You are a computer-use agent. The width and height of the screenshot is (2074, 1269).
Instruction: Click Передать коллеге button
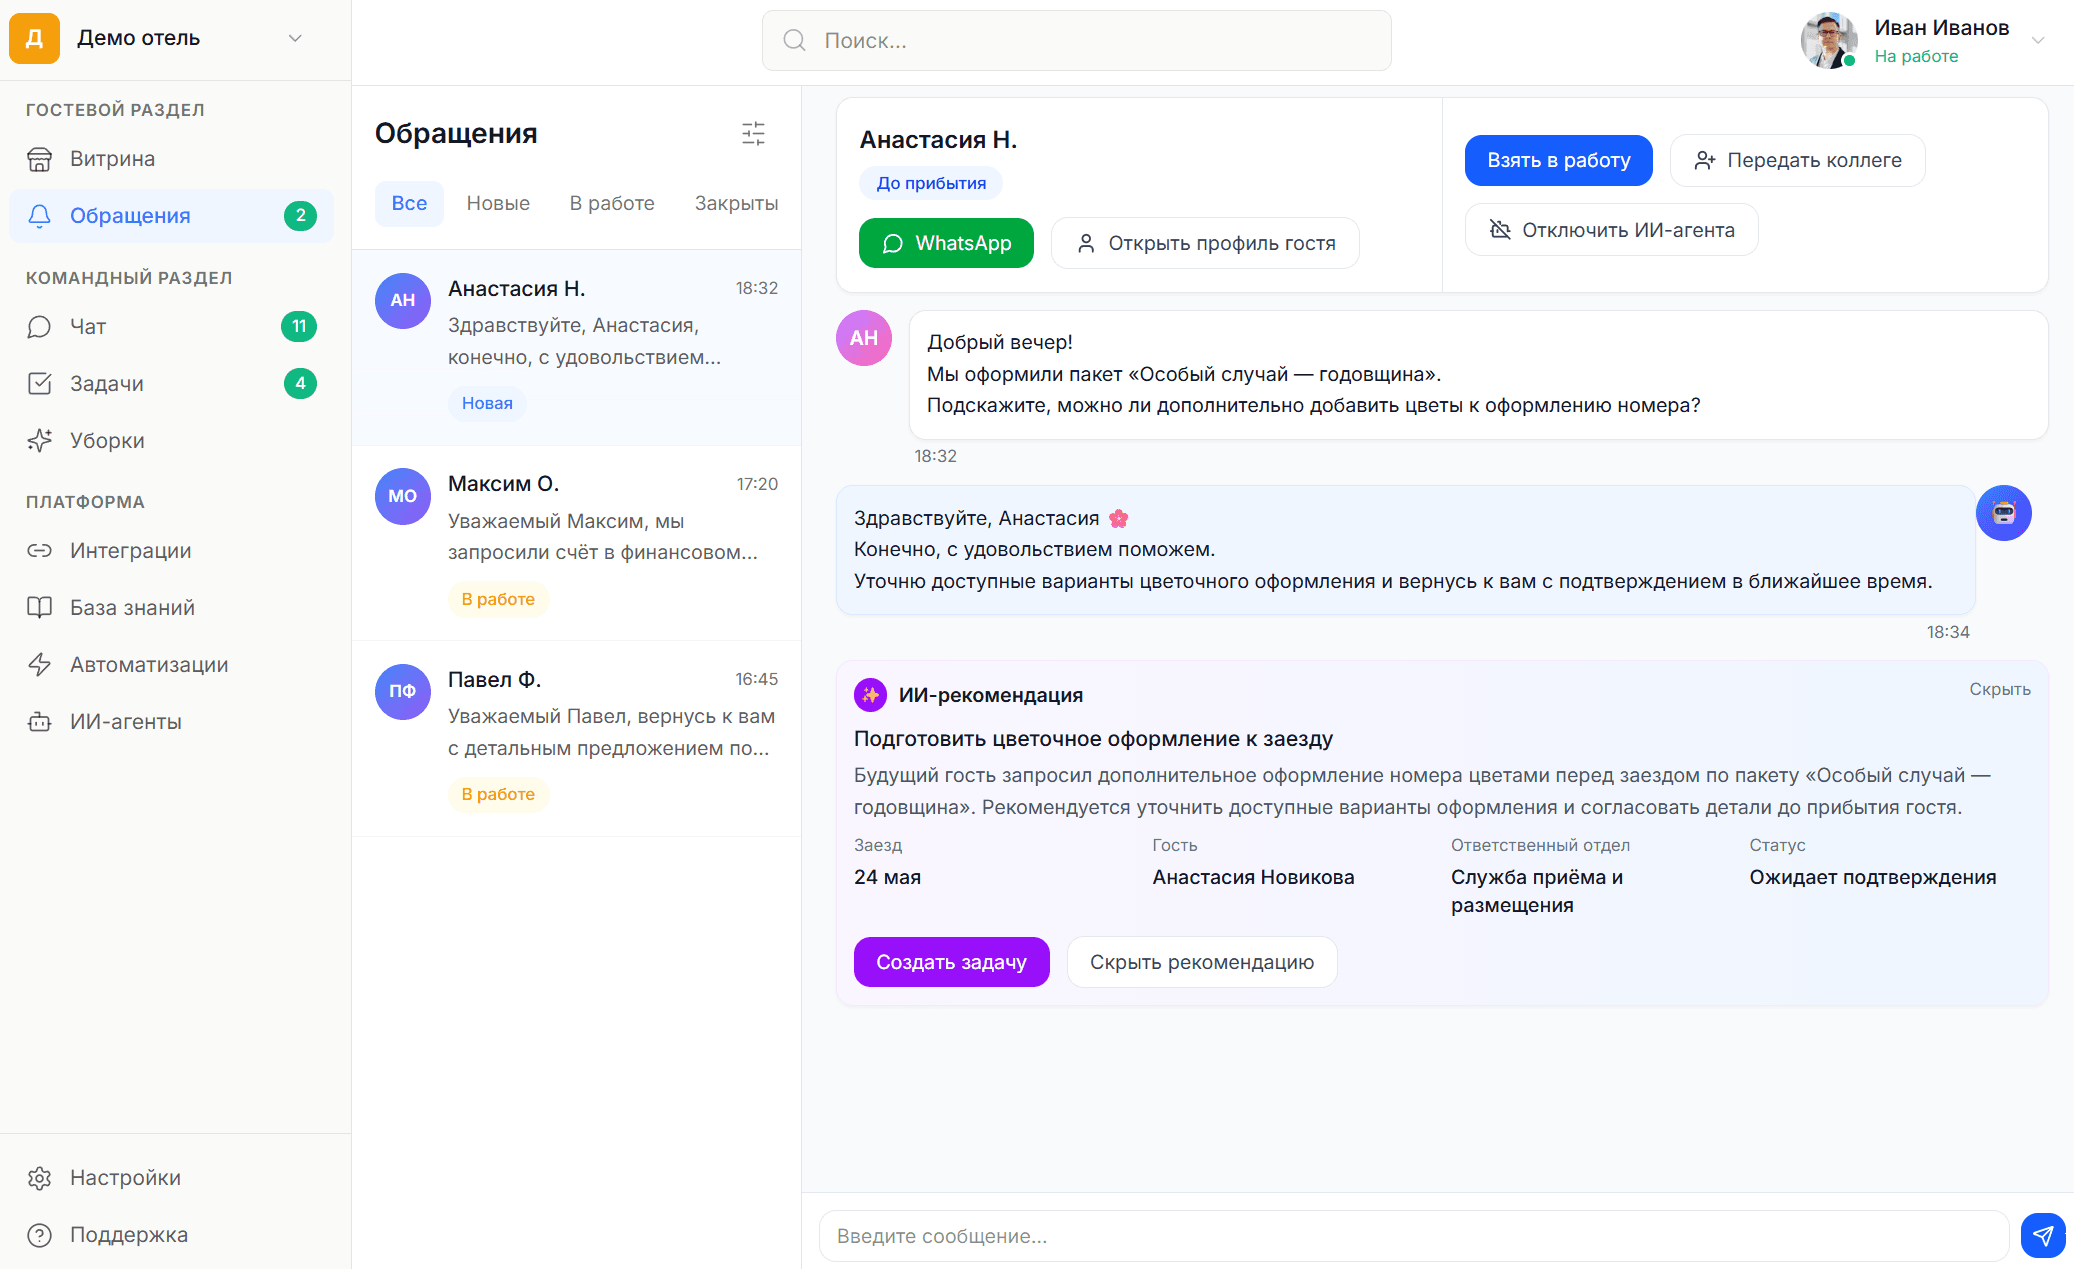click(1797, 161)
